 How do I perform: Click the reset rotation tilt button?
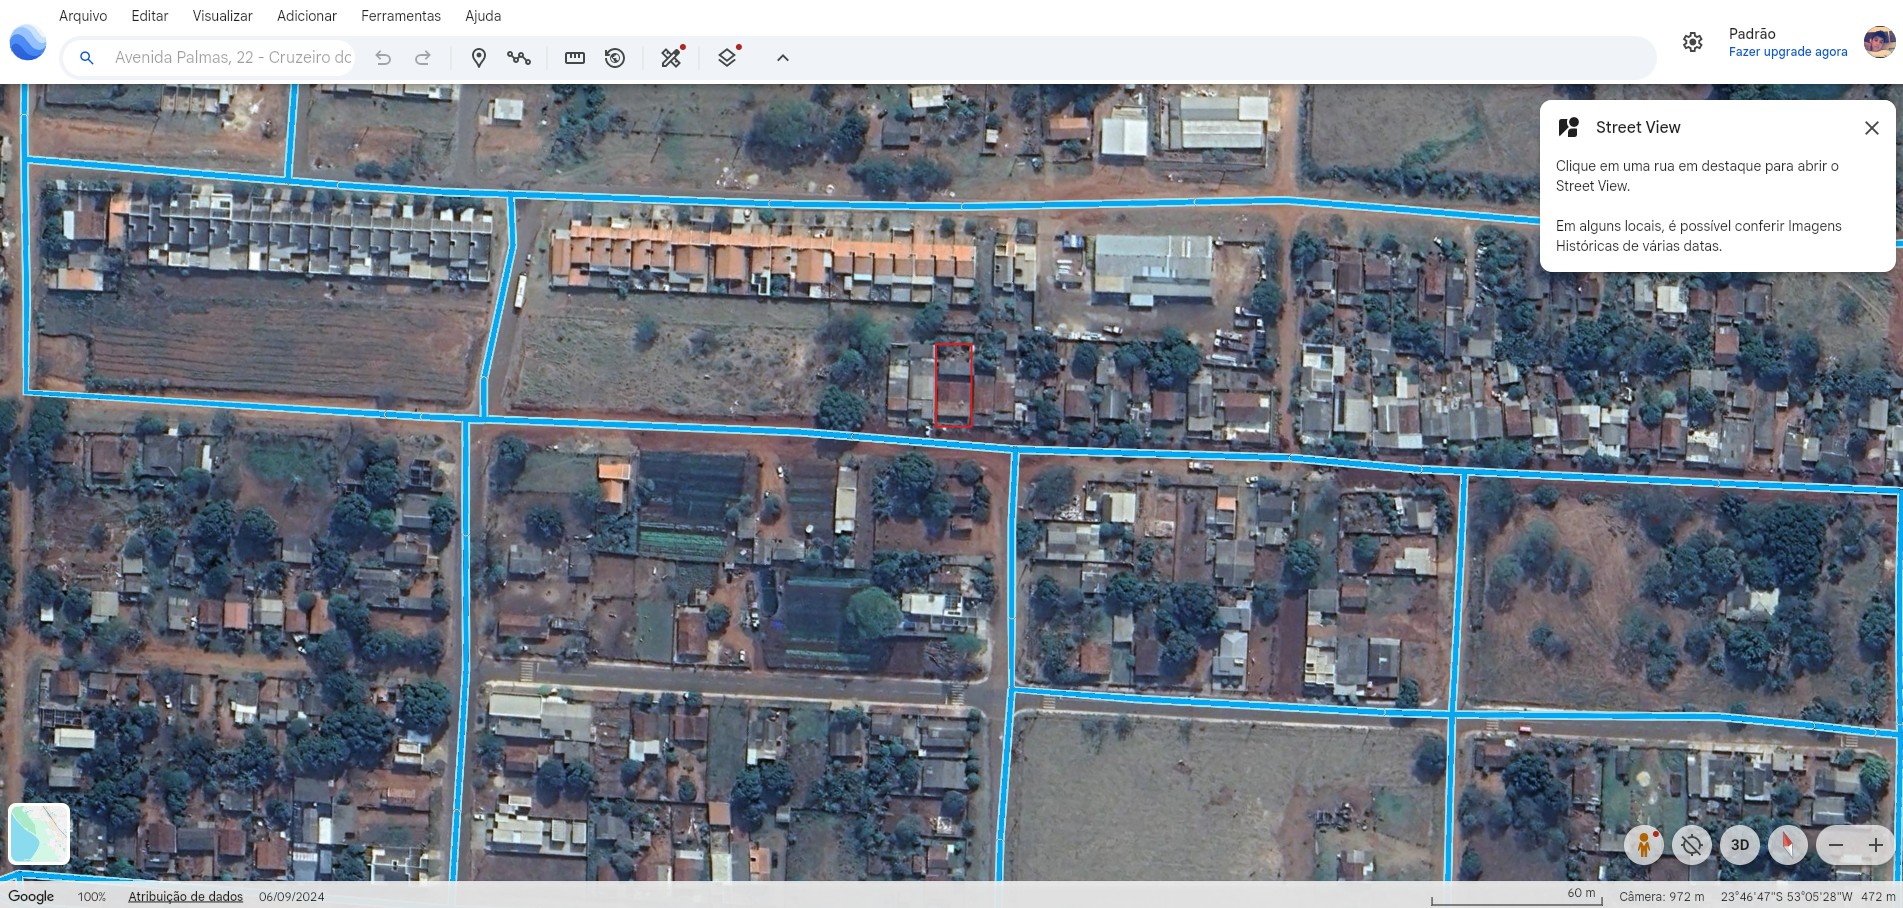(1692, 845)
